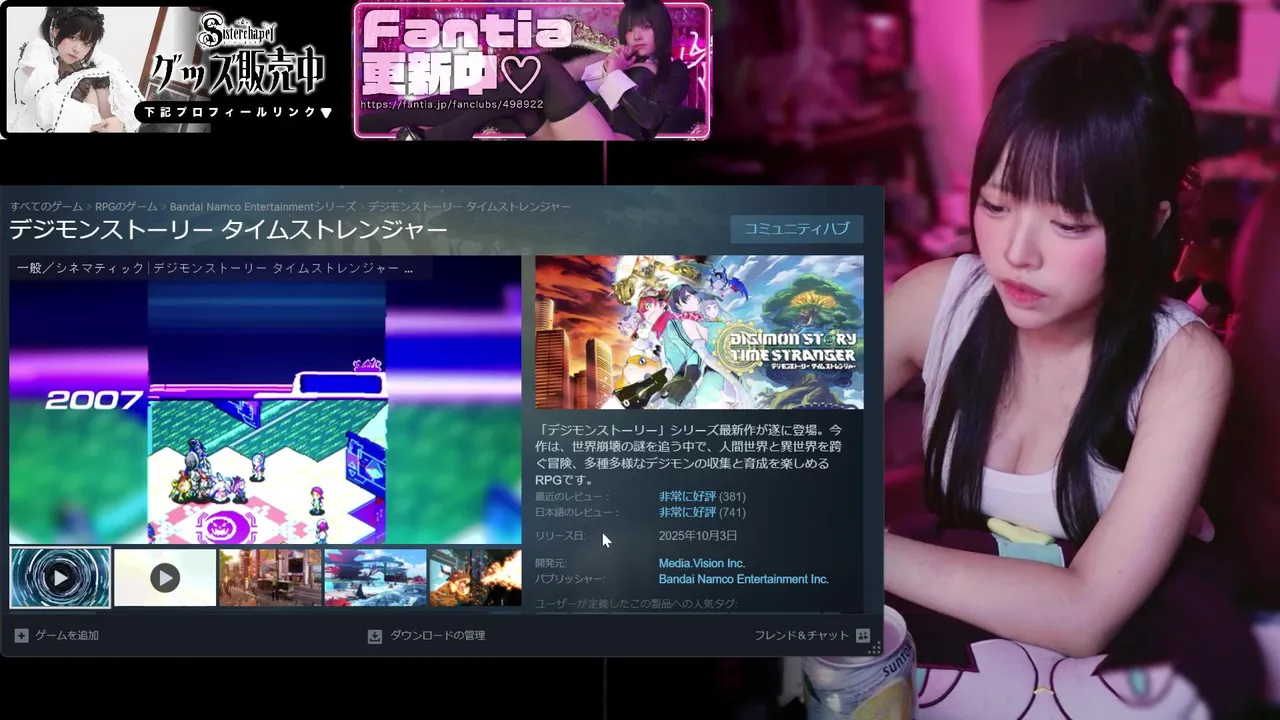1280x720 pixels.
Task: Open Bandai Namco Entertainmentシリーズ breadcrumb
Action: point(262,207)
